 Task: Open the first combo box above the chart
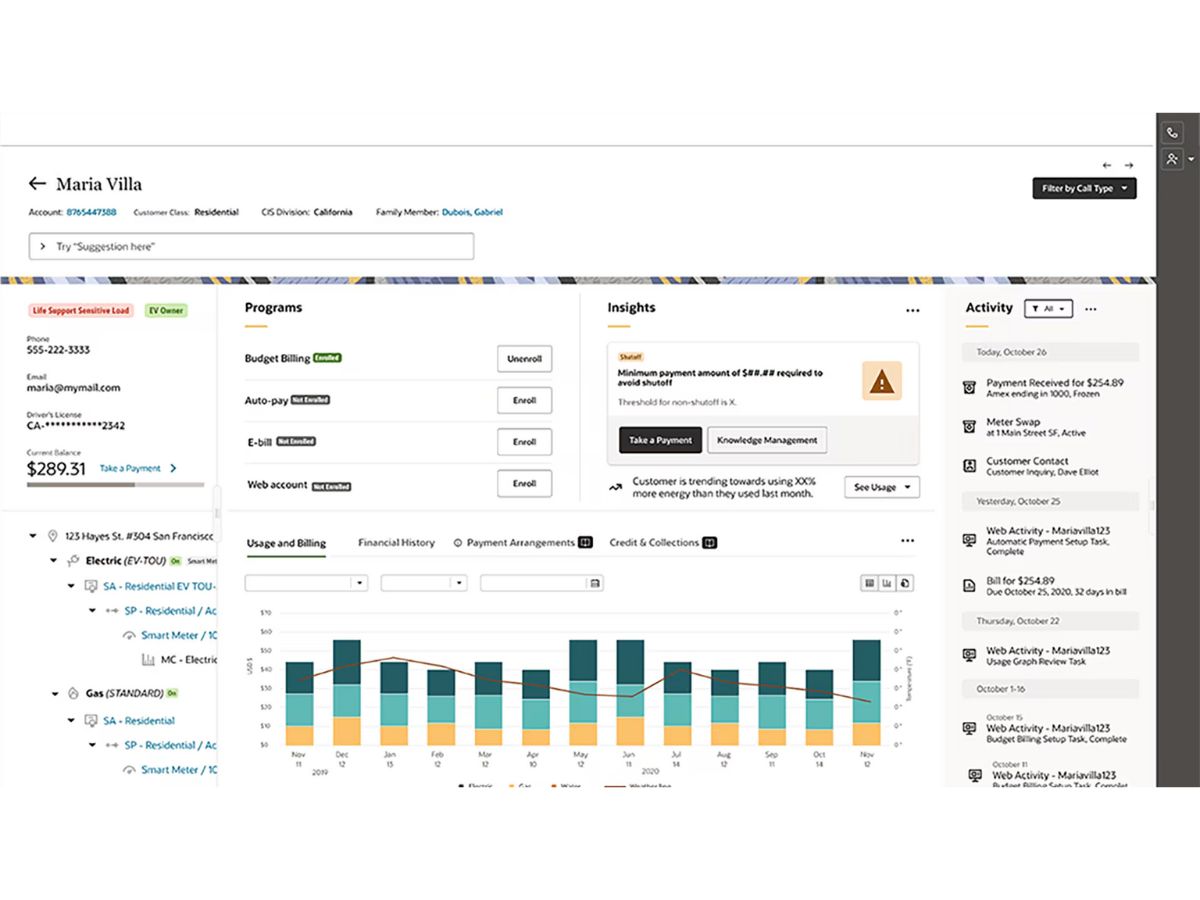pyautogui.click(x=306, y=583)
